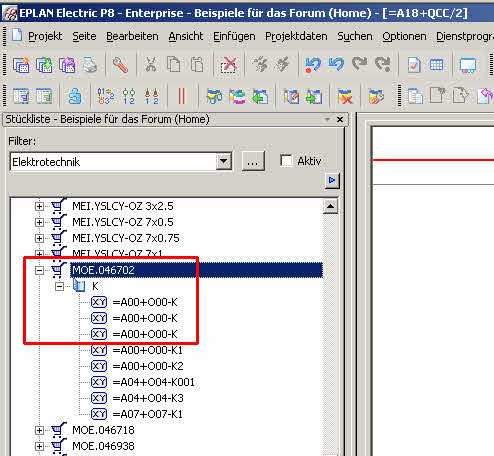
Task: Click the red double vertical bars icon
Action: click(181, 96)
